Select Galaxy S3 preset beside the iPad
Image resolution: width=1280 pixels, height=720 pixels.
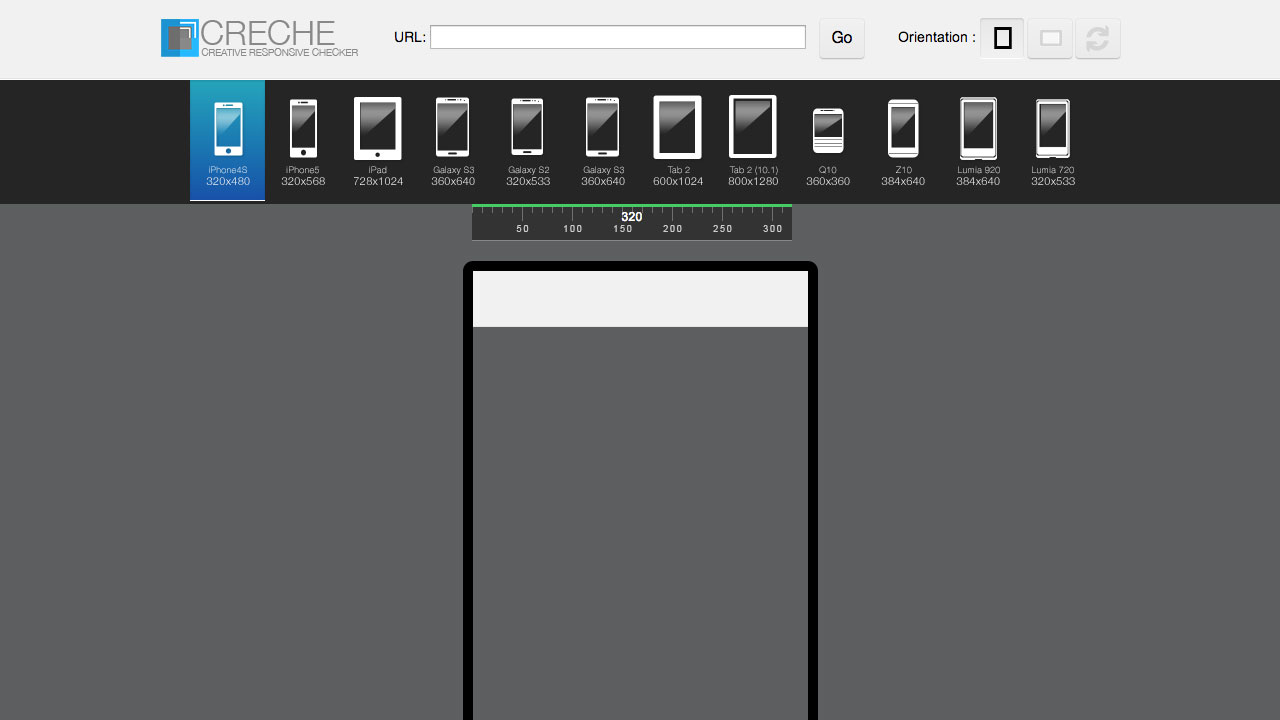click(453, 141)
